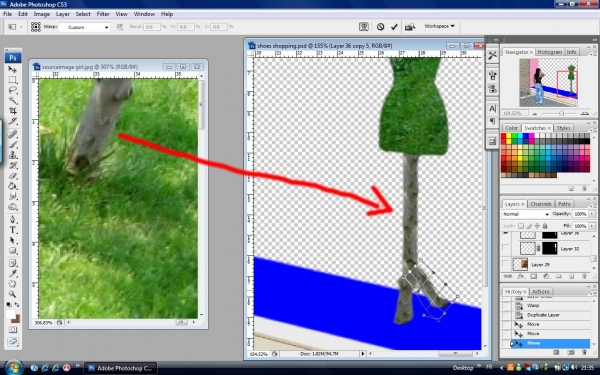Open the Character panel icon in dock
Viewport: 600px width, 375px height.
492,109
